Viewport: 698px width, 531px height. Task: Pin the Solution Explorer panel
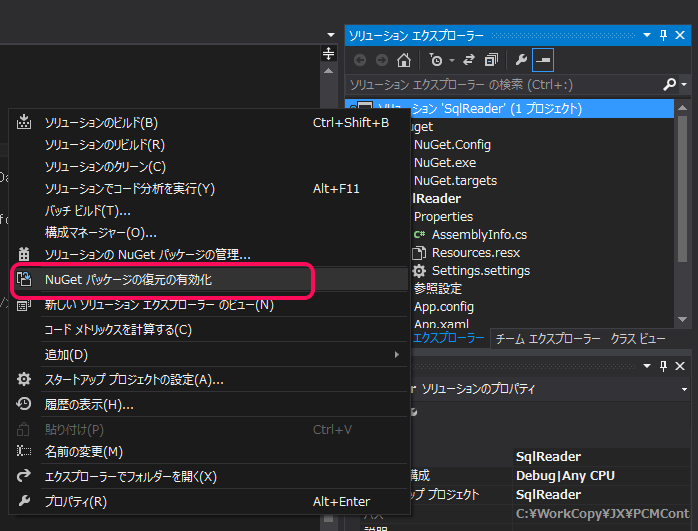click(663, 35)
